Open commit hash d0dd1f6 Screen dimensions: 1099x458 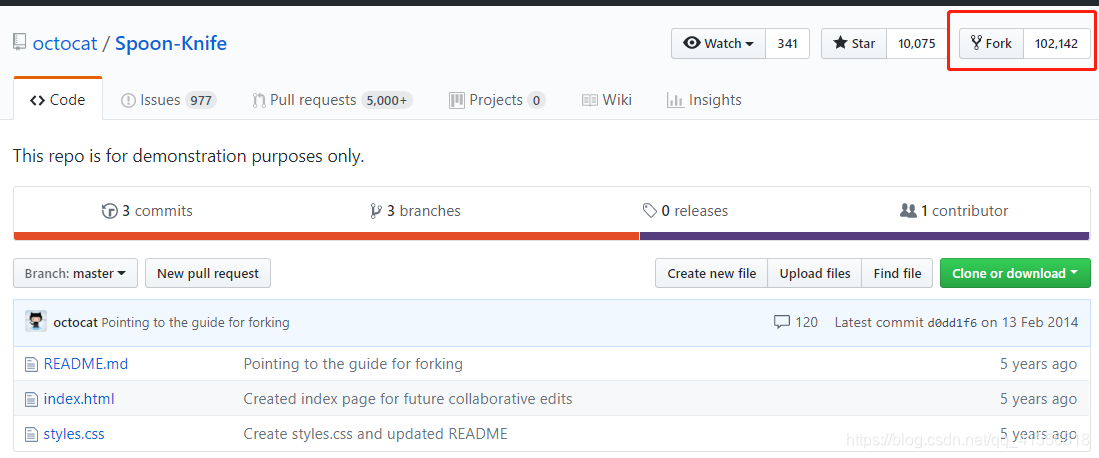(x=953, y=323)
